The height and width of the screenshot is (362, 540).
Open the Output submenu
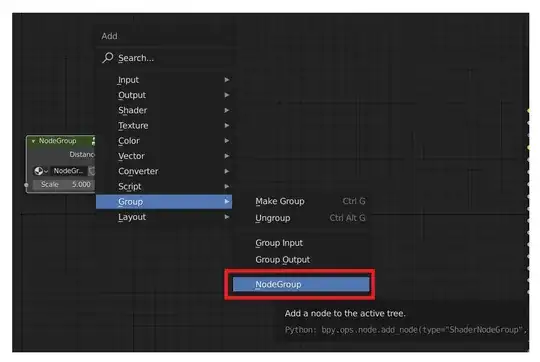pyautogui.click(x=164, y=95)
